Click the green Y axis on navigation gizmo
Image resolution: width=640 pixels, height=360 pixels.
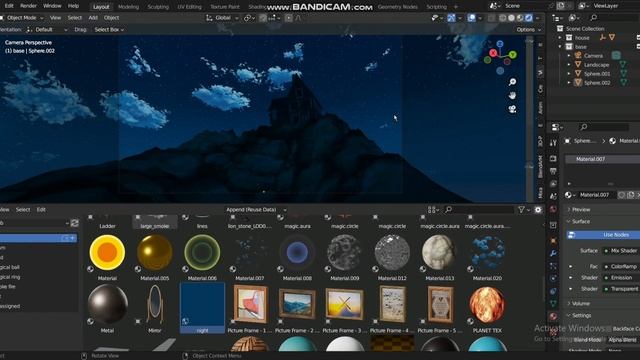[x=513, y=54]
